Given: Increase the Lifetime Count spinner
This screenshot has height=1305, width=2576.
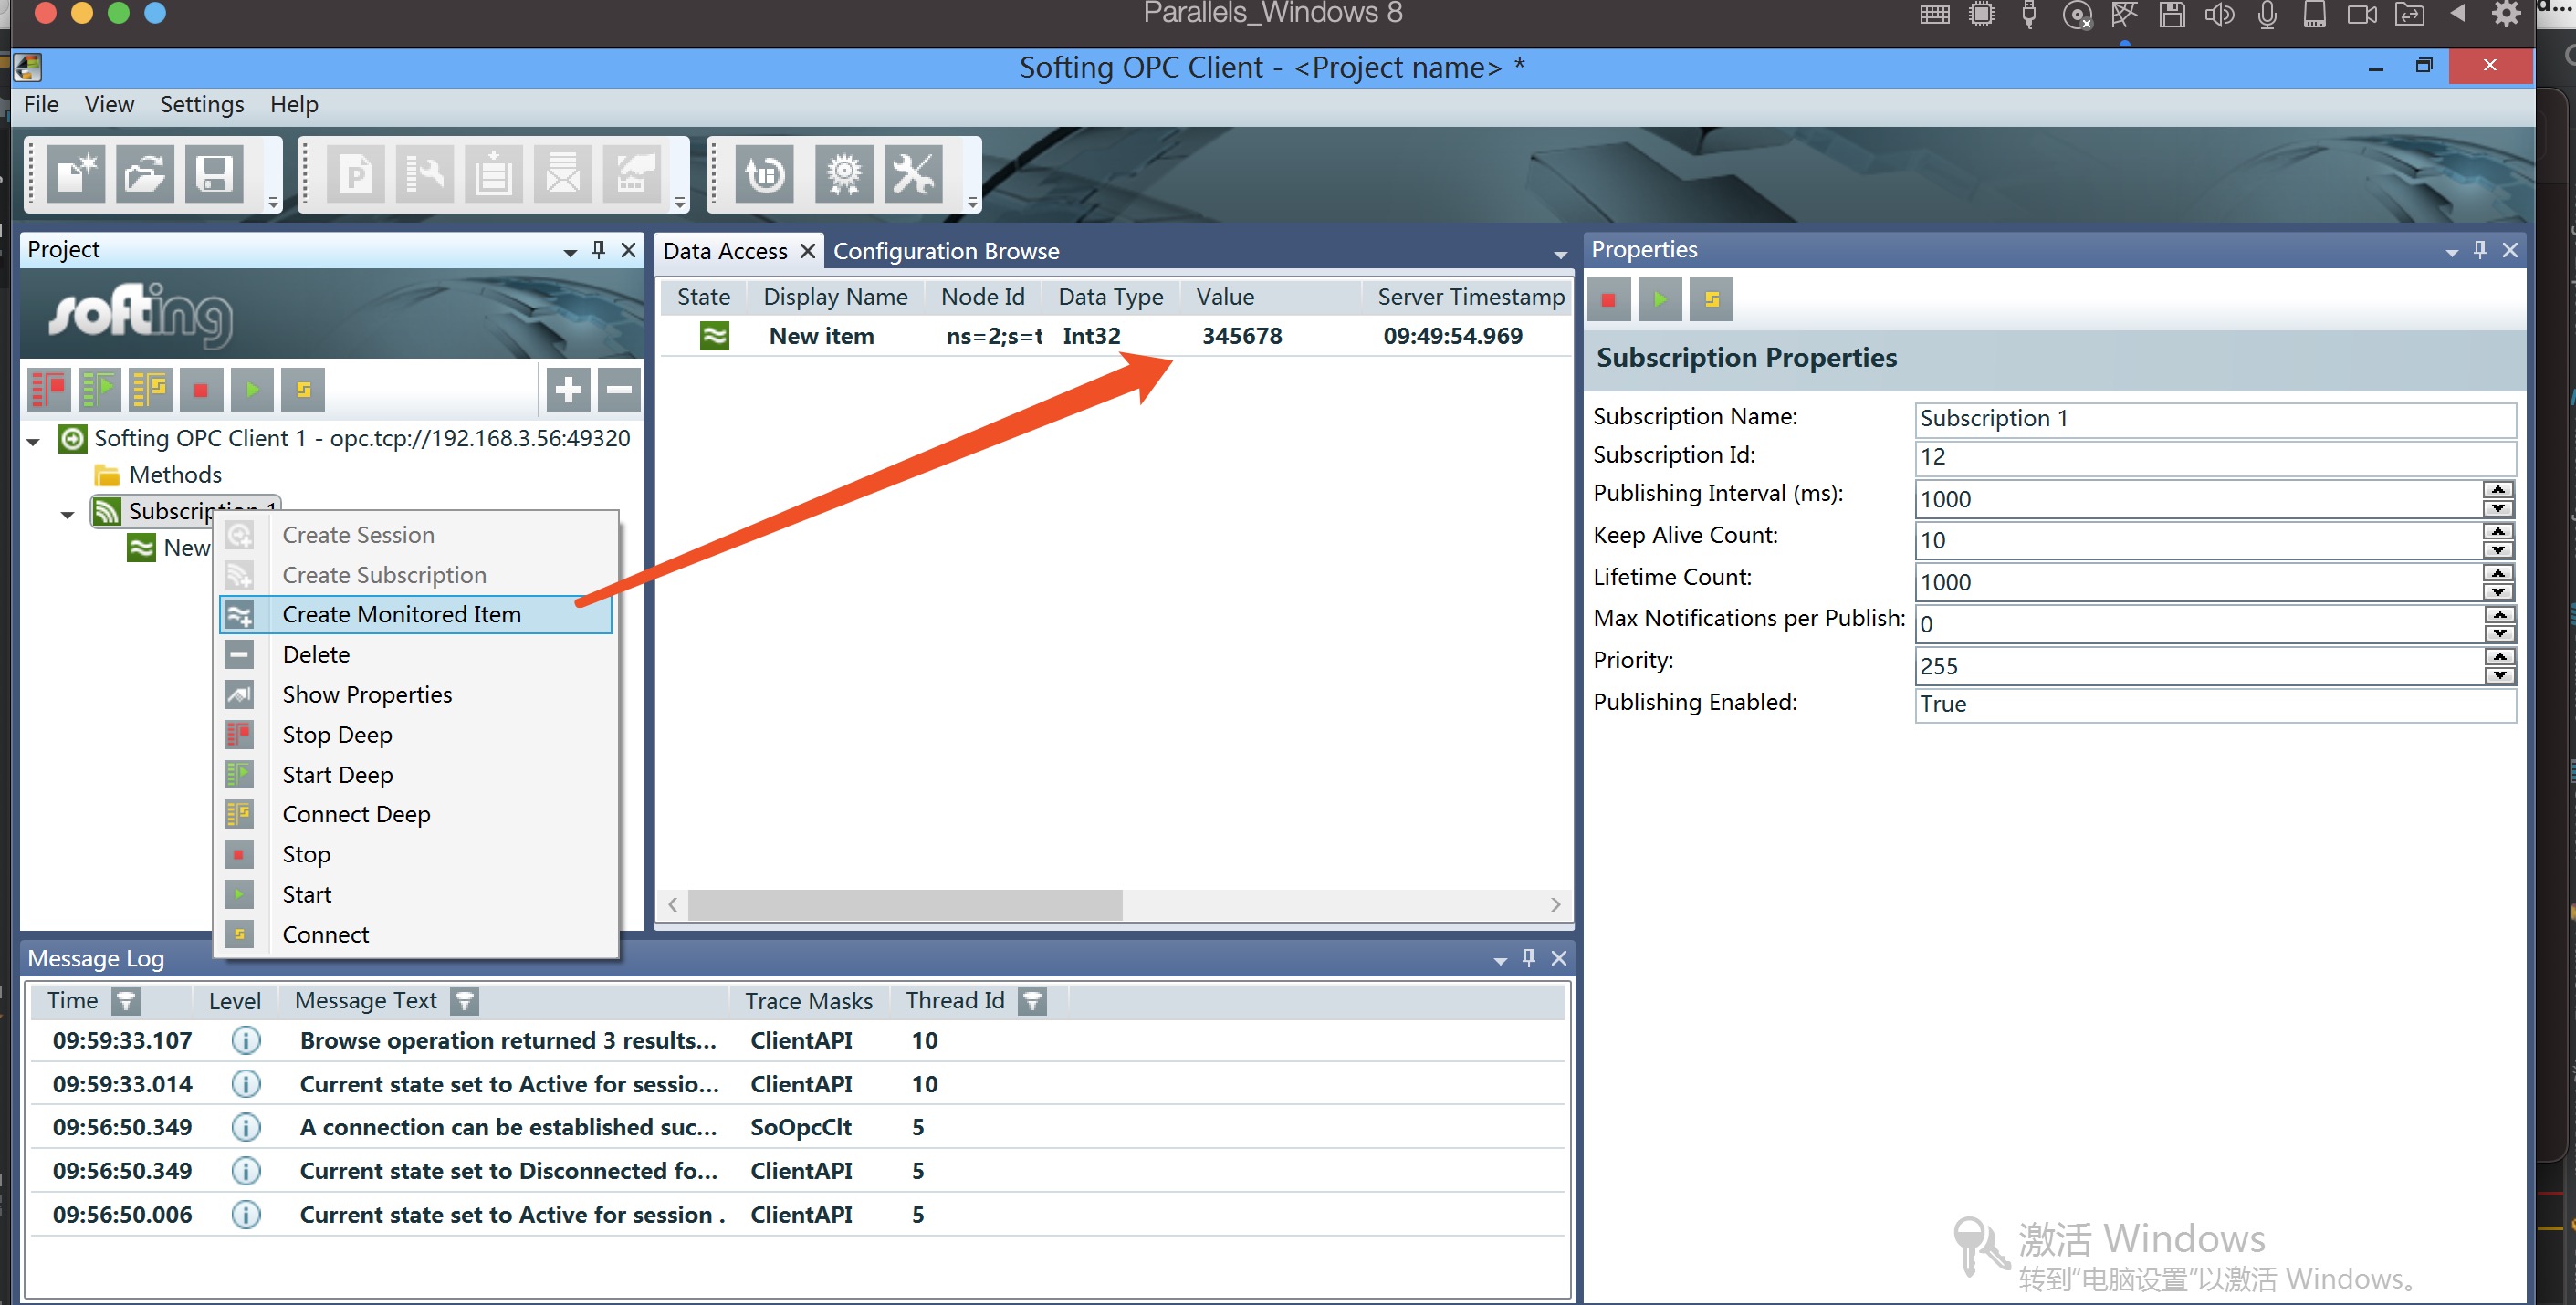Looking at the screenshot, I should pyautogui.click(x=2498, y=573).
